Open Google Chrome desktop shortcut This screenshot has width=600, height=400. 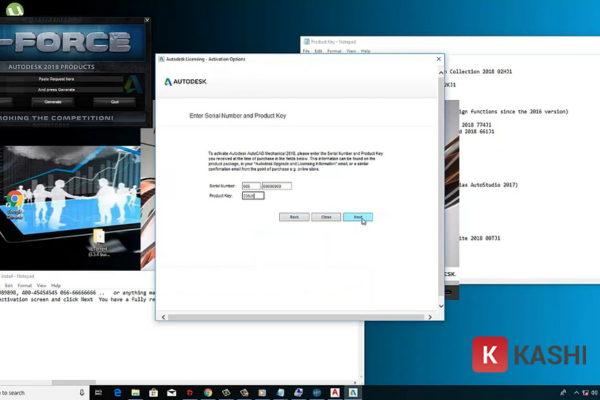click(x=14, y=202)
